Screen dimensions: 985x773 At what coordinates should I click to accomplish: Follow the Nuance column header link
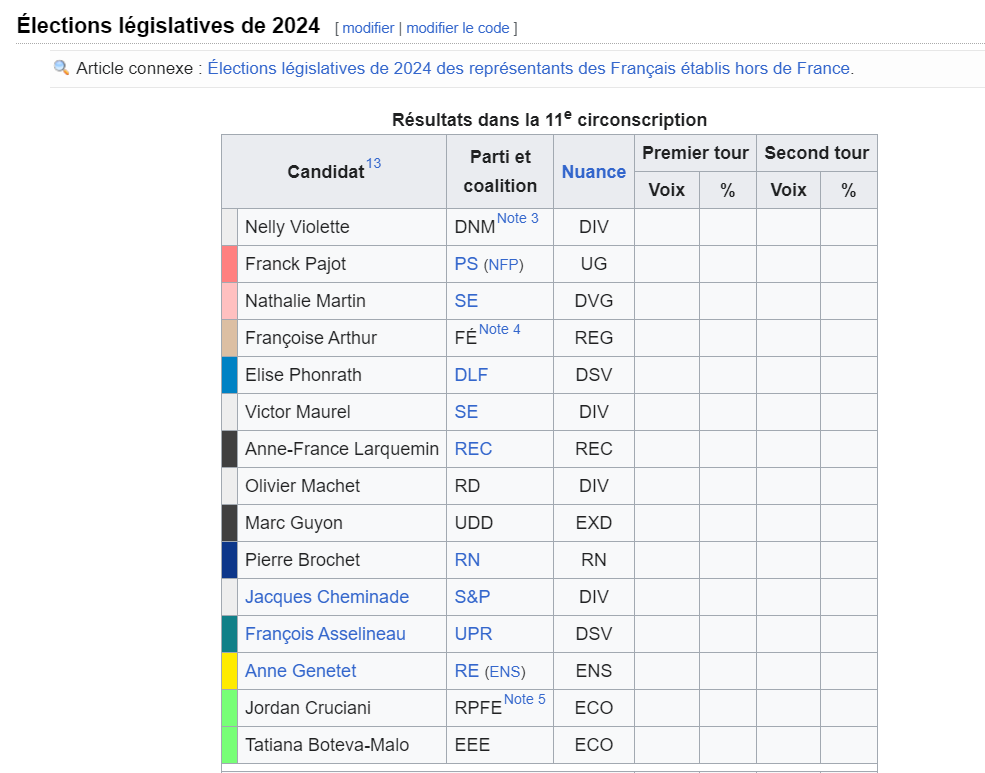594,172
